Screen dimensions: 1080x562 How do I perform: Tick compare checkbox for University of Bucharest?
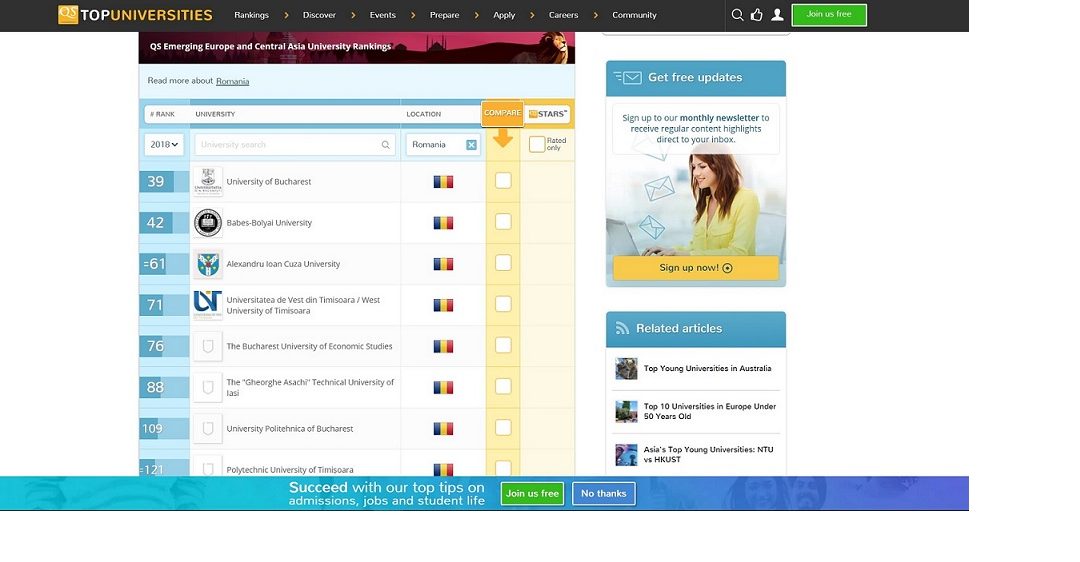(x=503, y=180)
